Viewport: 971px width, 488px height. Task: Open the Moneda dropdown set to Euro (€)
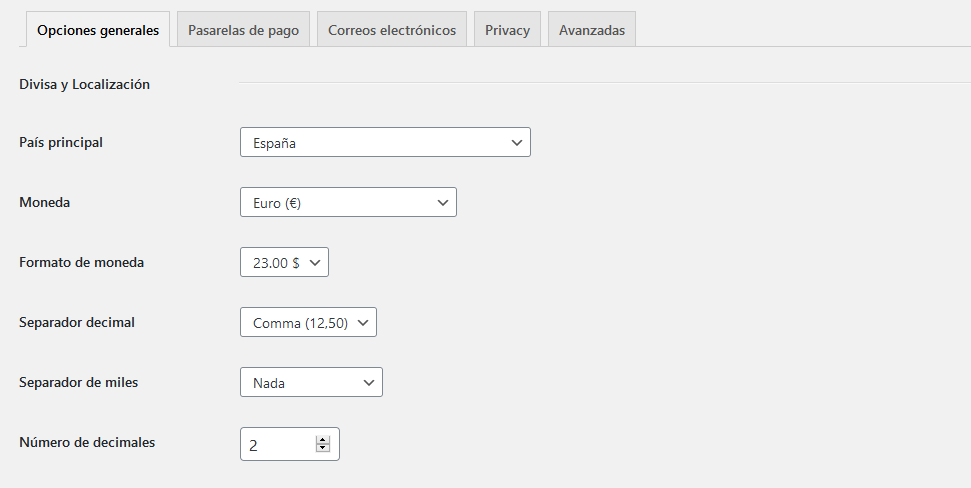348,203
